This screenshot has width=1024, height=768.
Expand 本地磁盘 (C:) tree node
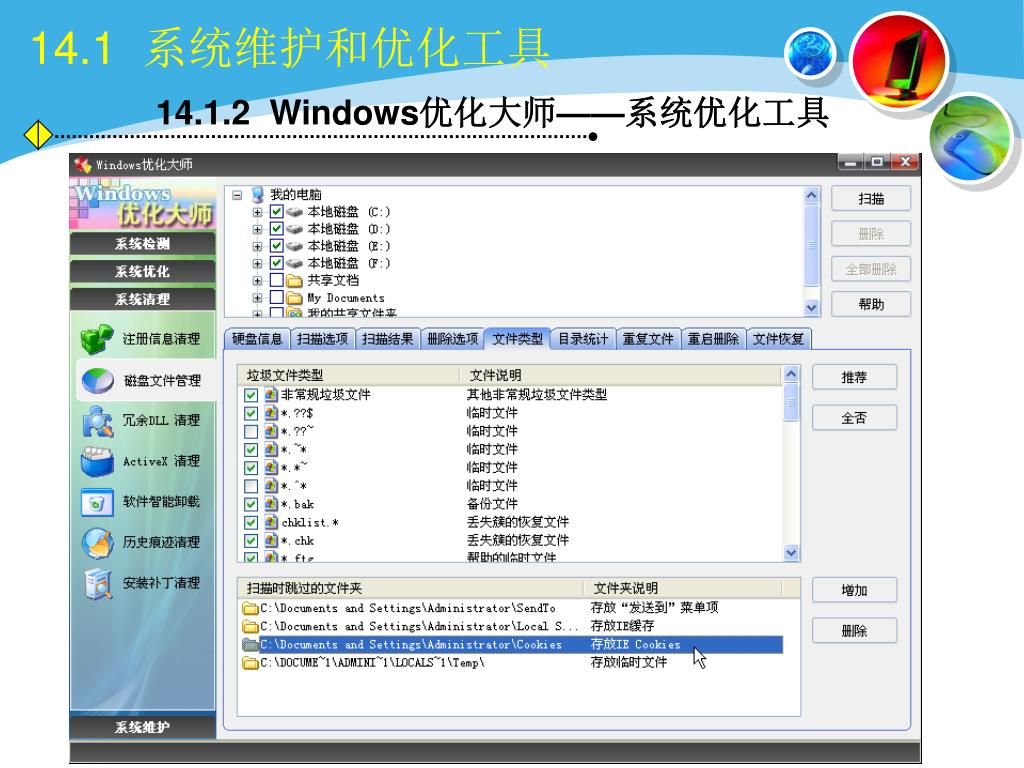pyautogui.click(x=257, y=212)
